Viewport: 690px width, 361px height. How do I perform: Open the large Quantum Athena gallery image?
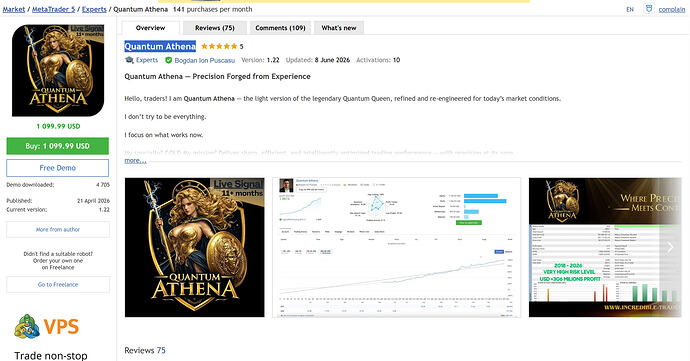pyautogui.click(x=195, y=247)
